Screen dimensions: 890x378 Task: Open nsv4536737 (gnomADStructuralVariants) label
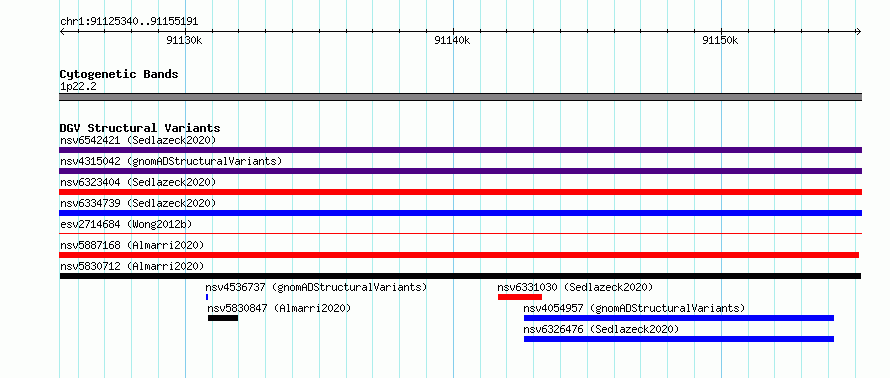tap(316, 287)
